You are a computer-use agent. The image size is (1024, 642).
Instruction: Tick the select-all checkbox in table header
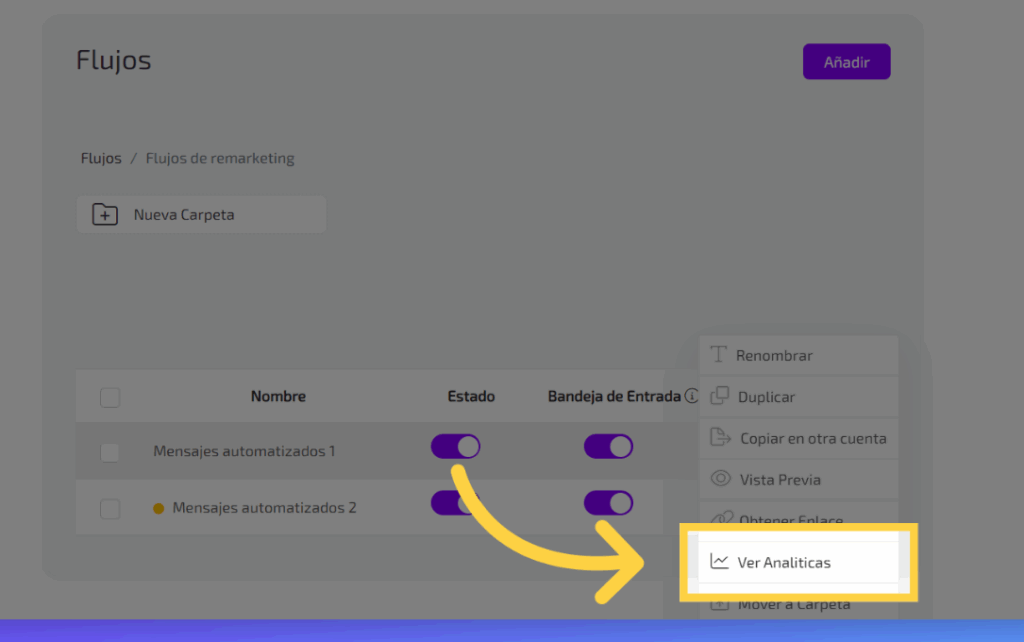[110, 398]
